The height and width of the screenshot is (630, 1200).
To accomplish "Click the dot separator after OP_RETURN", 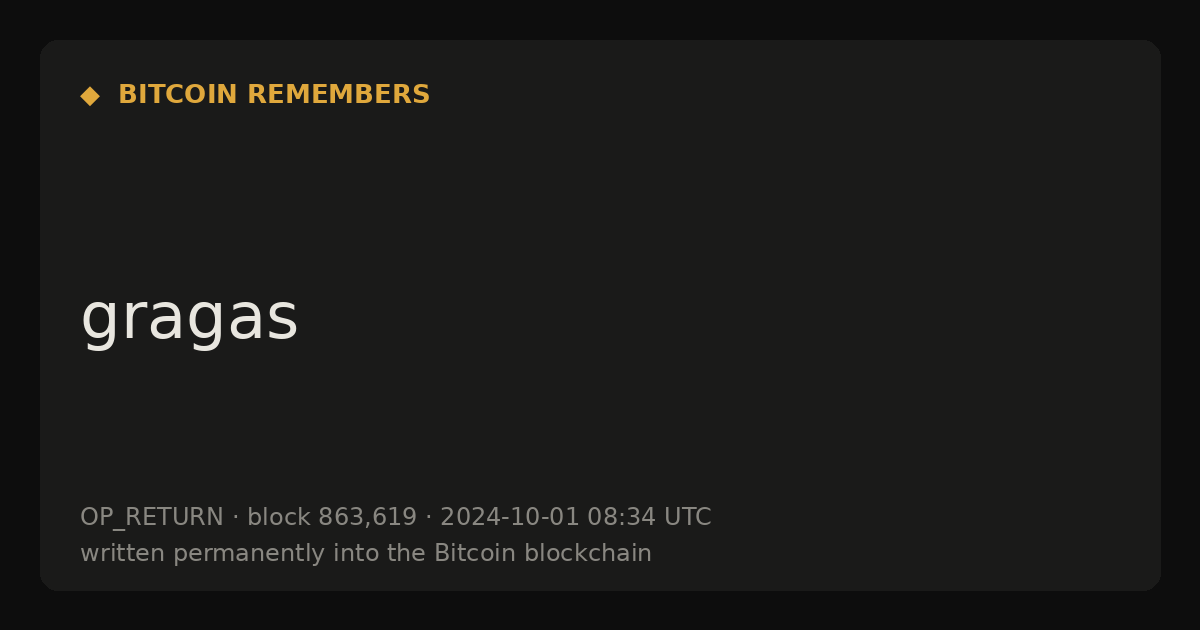I will click(x=235, y=518).
